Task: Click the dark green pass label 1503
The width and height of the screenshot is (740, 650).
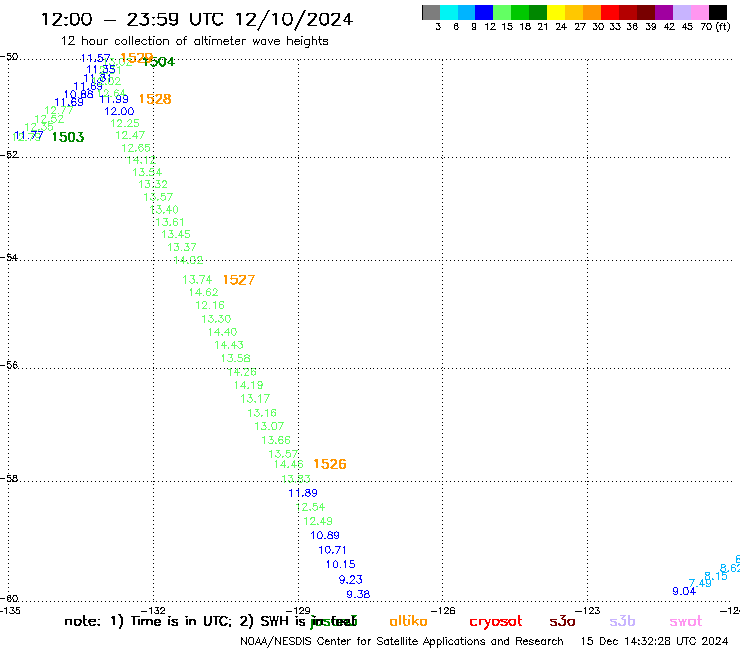Action: [68, 137]
